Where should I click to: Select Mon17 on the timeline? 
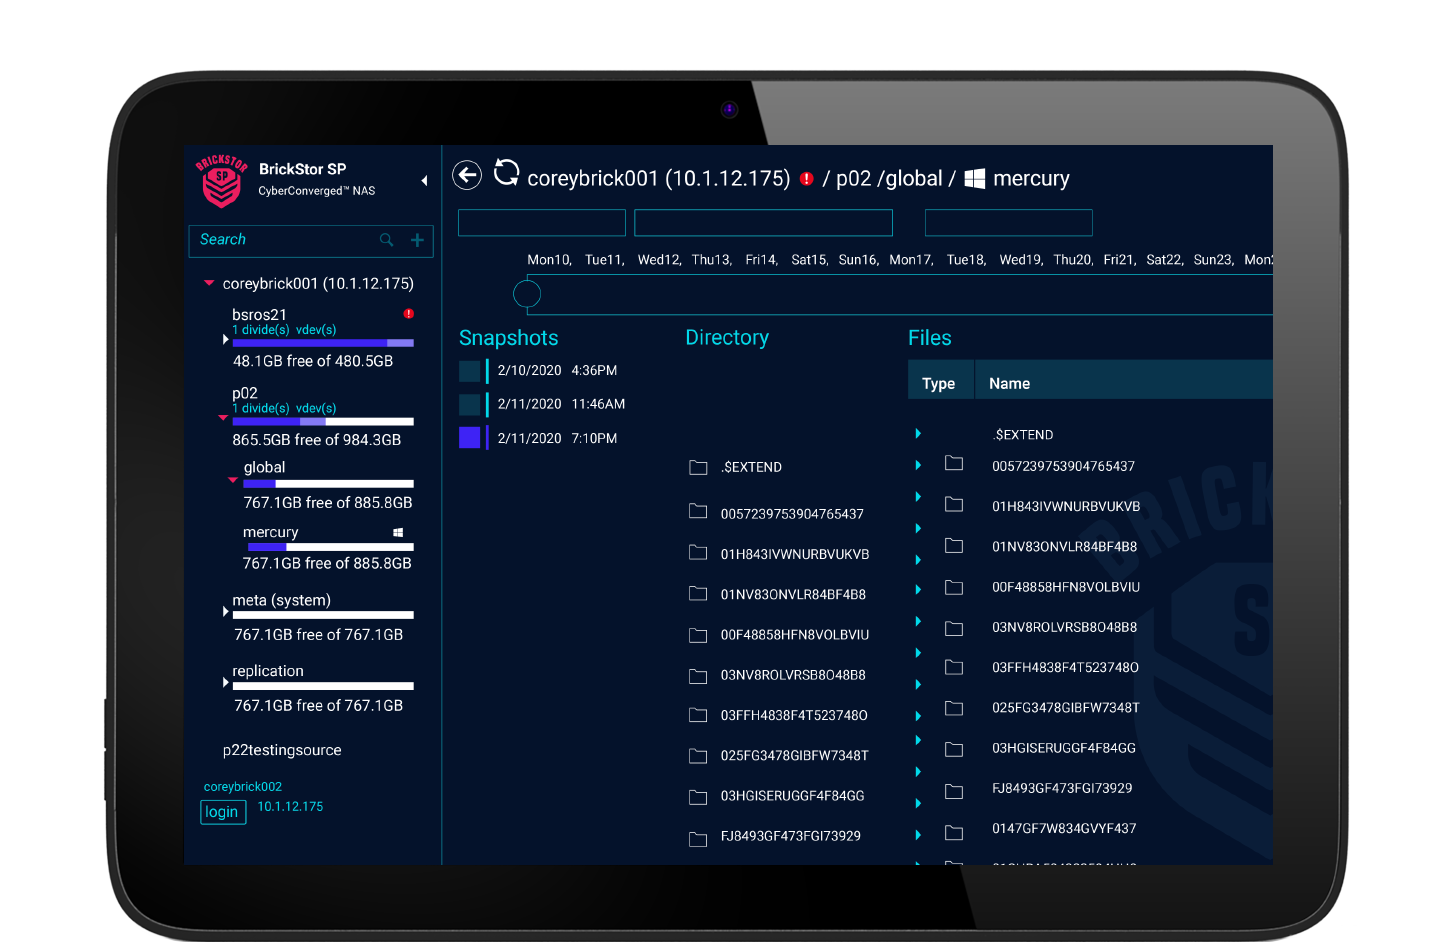[x=911, y=260]
